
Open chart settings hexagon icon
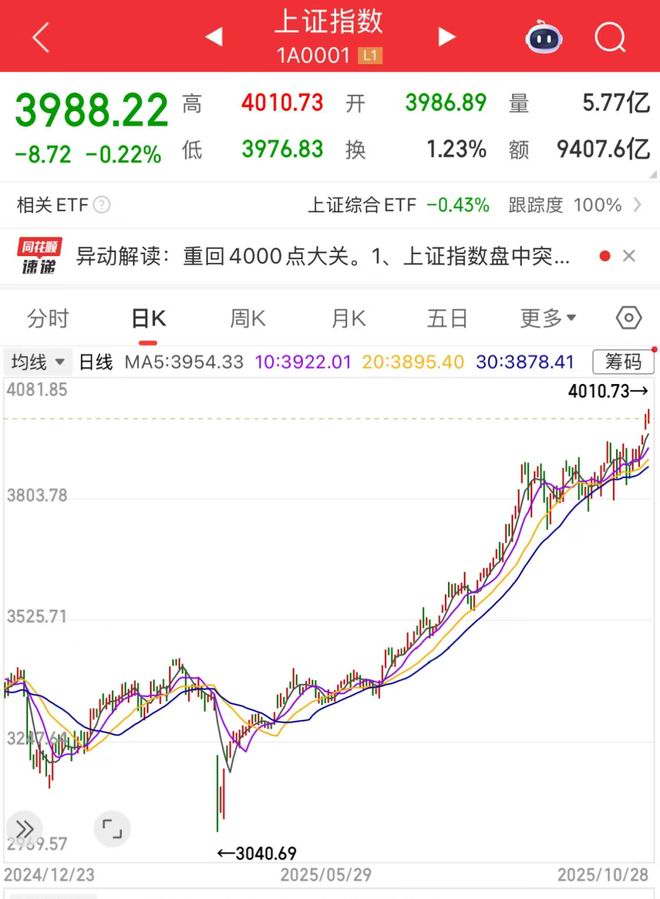click(628, 318)
